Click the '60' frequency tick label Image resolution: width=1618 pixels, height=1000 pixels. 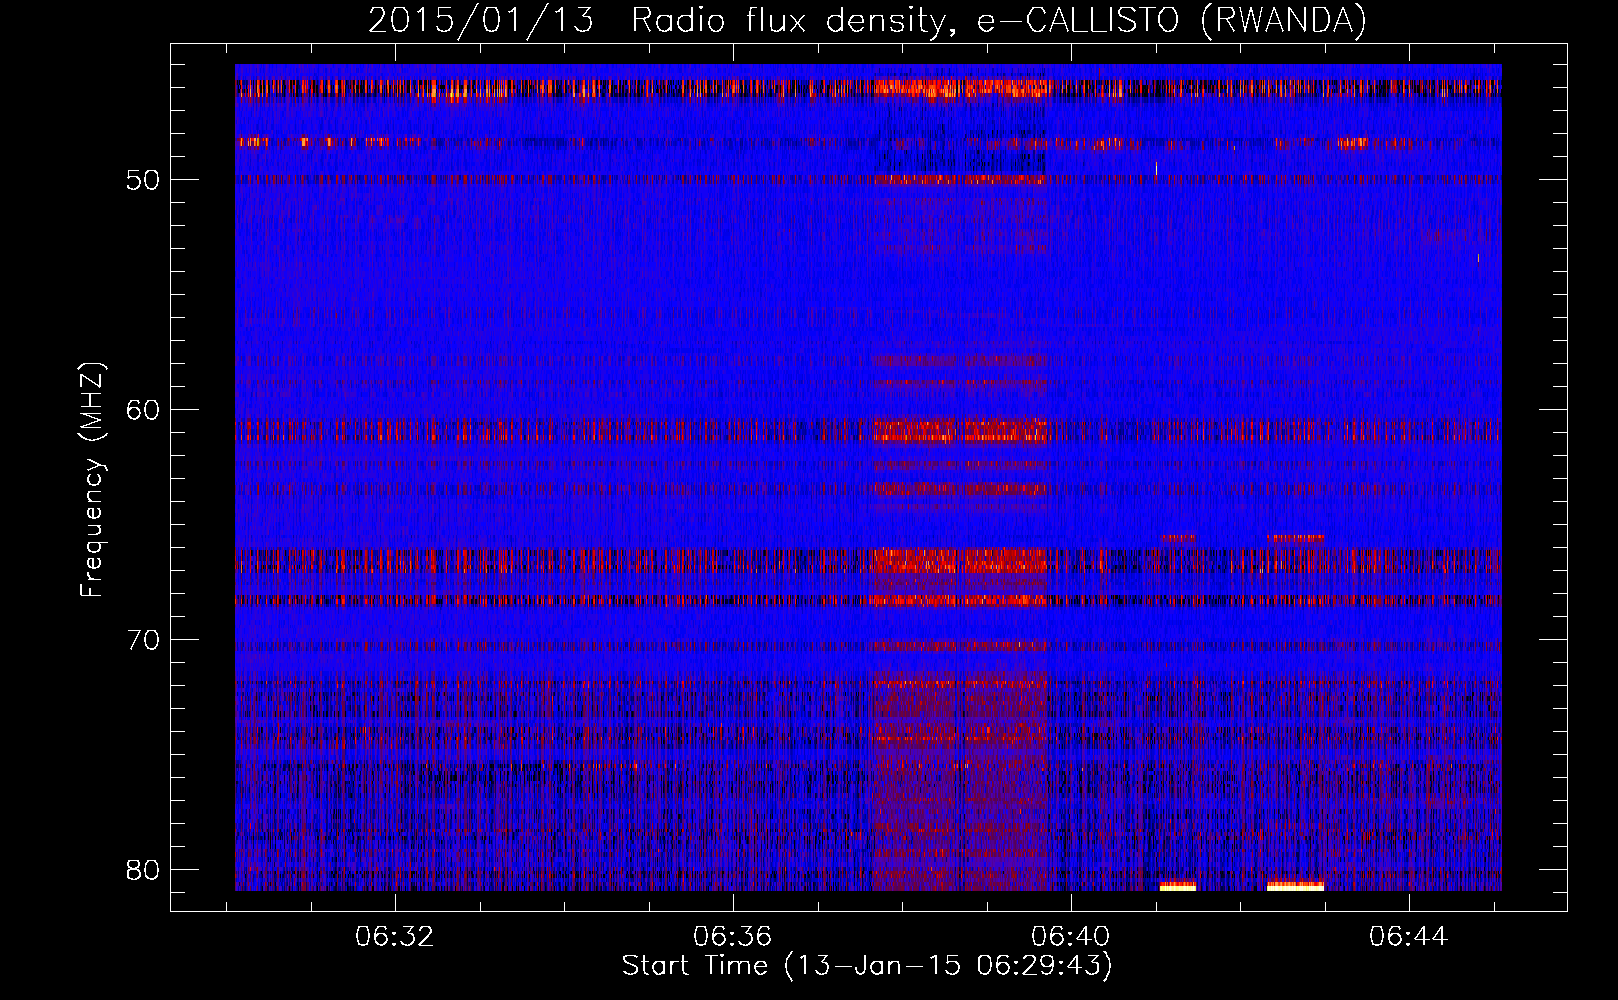click(143, 410)
